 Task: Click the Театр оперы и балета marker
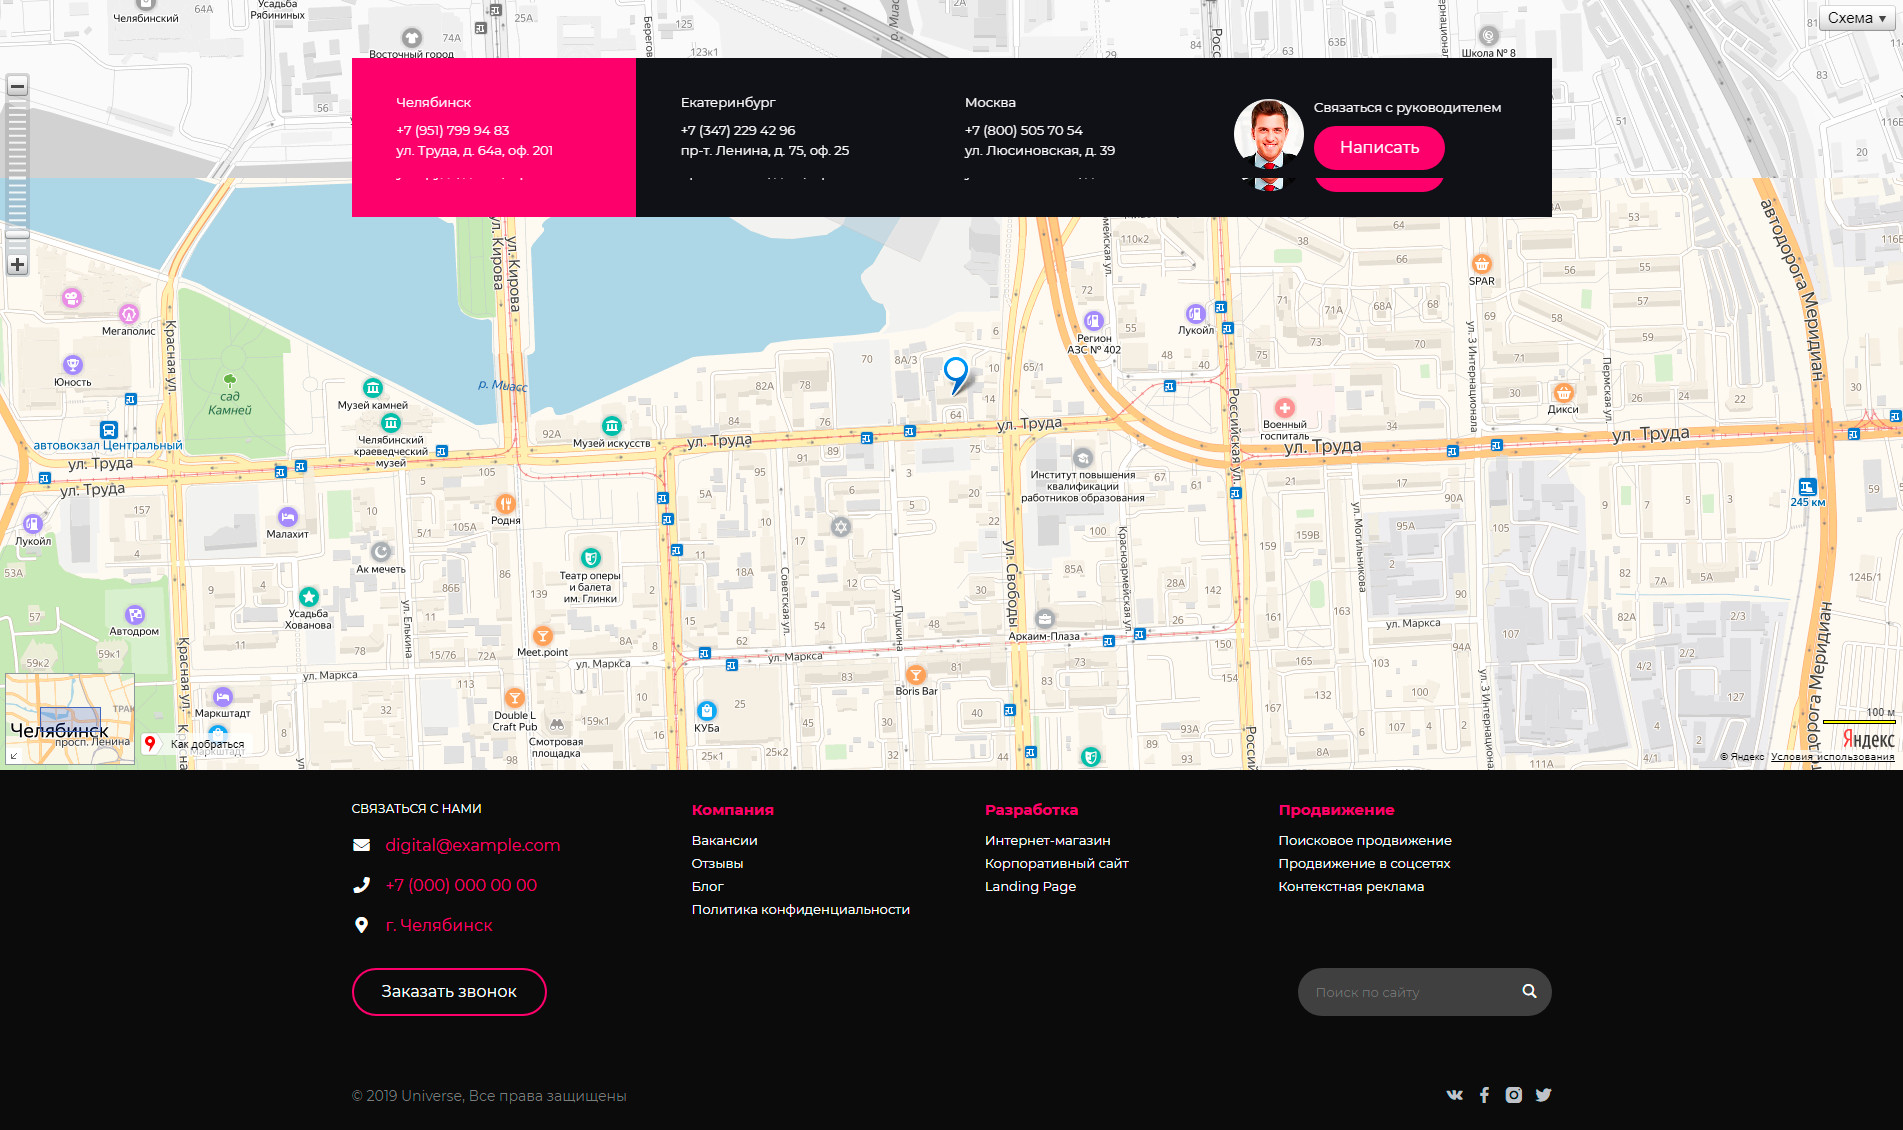coord(591,558)
